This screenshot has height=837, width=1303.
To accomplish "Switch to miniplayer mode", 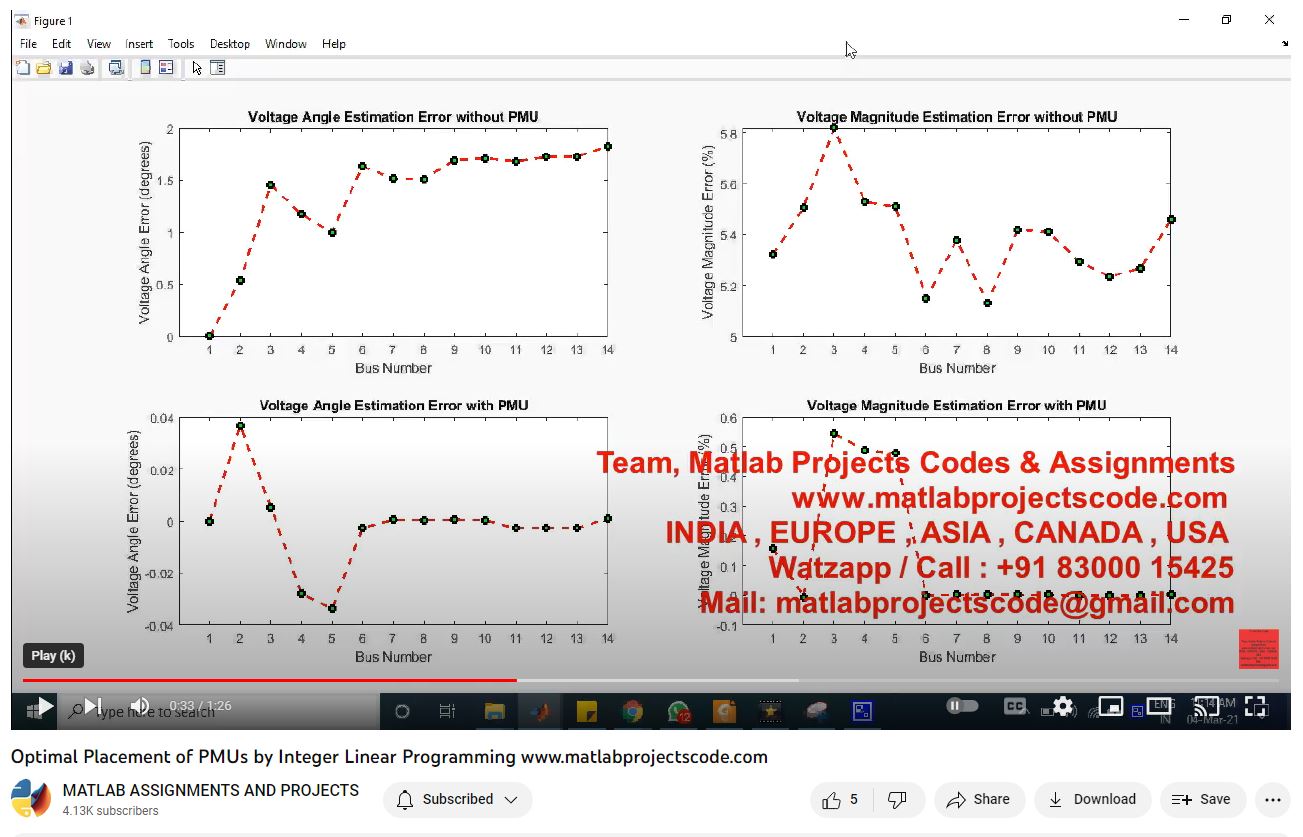I will (1111, 706).
